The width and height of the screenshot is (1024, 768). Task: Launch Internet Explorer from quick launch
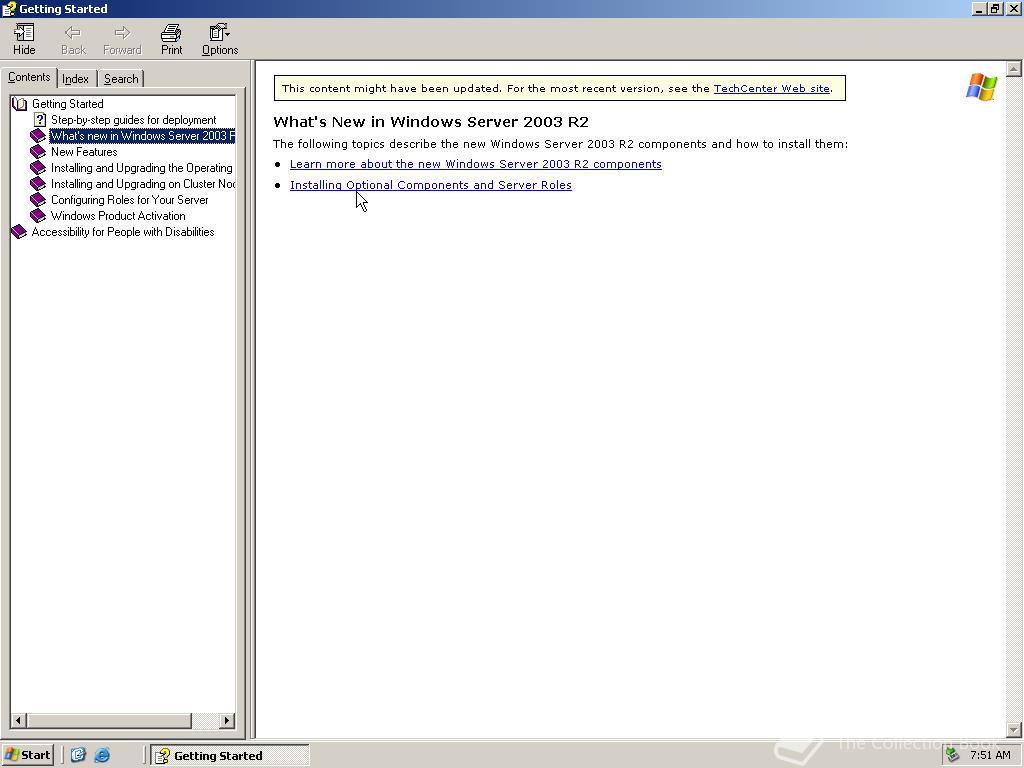pos(102,755)
